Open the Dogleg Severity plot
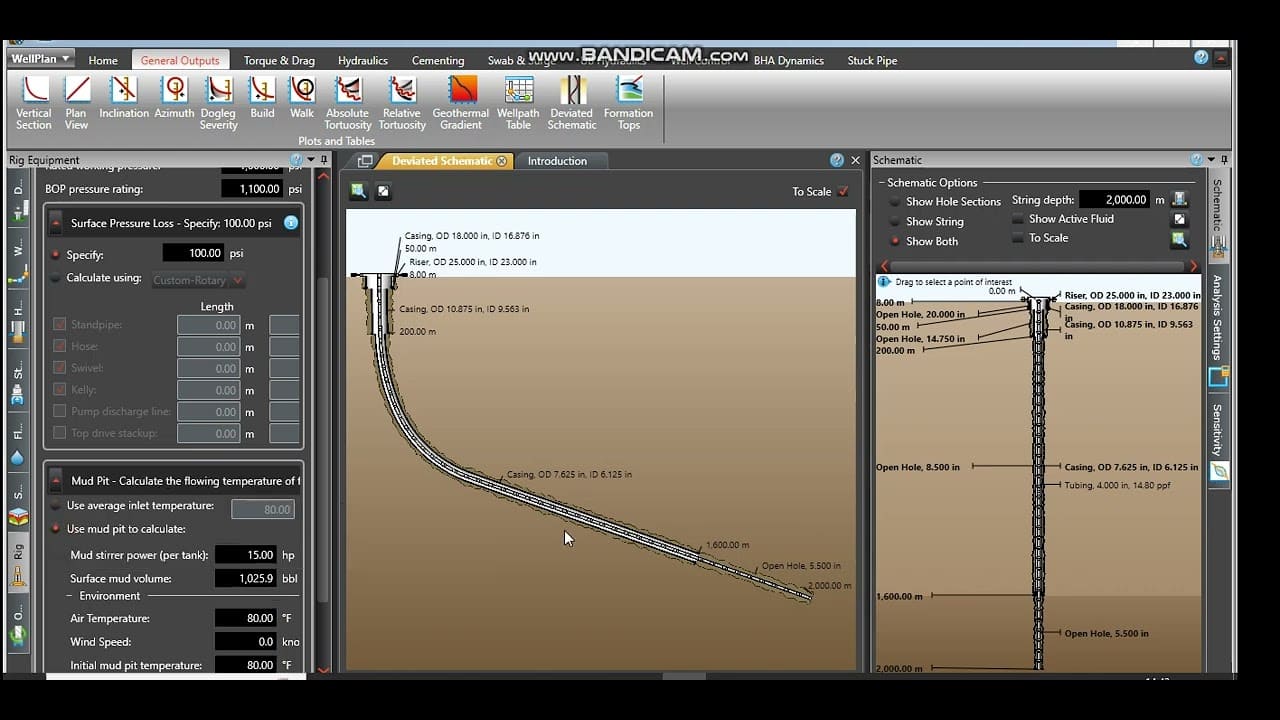The width and height of the screenshot is (1280, 720). point(218,103)
